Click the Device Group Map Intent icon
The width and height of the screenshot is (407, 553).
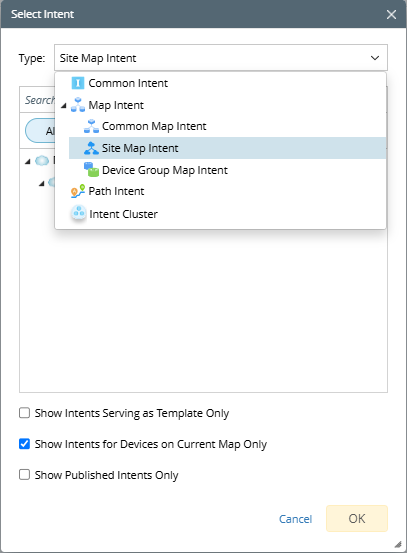click(91, 170)
